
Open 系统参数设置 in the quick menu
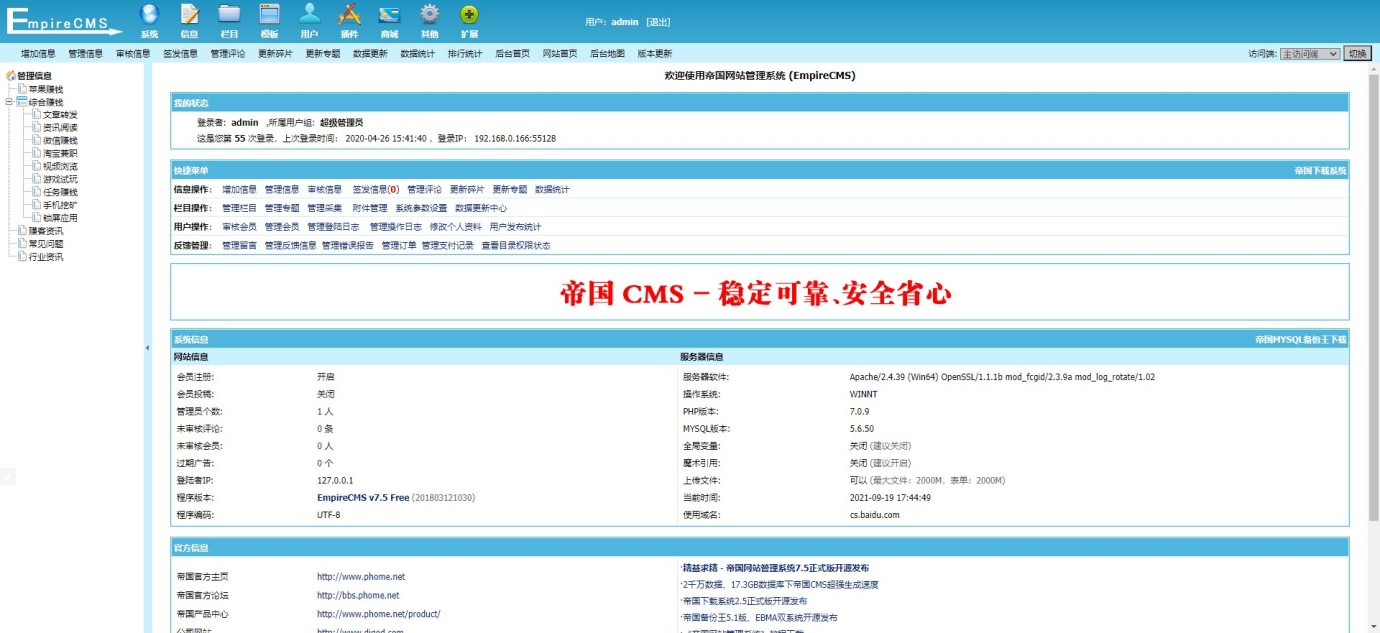pos(421,208)
